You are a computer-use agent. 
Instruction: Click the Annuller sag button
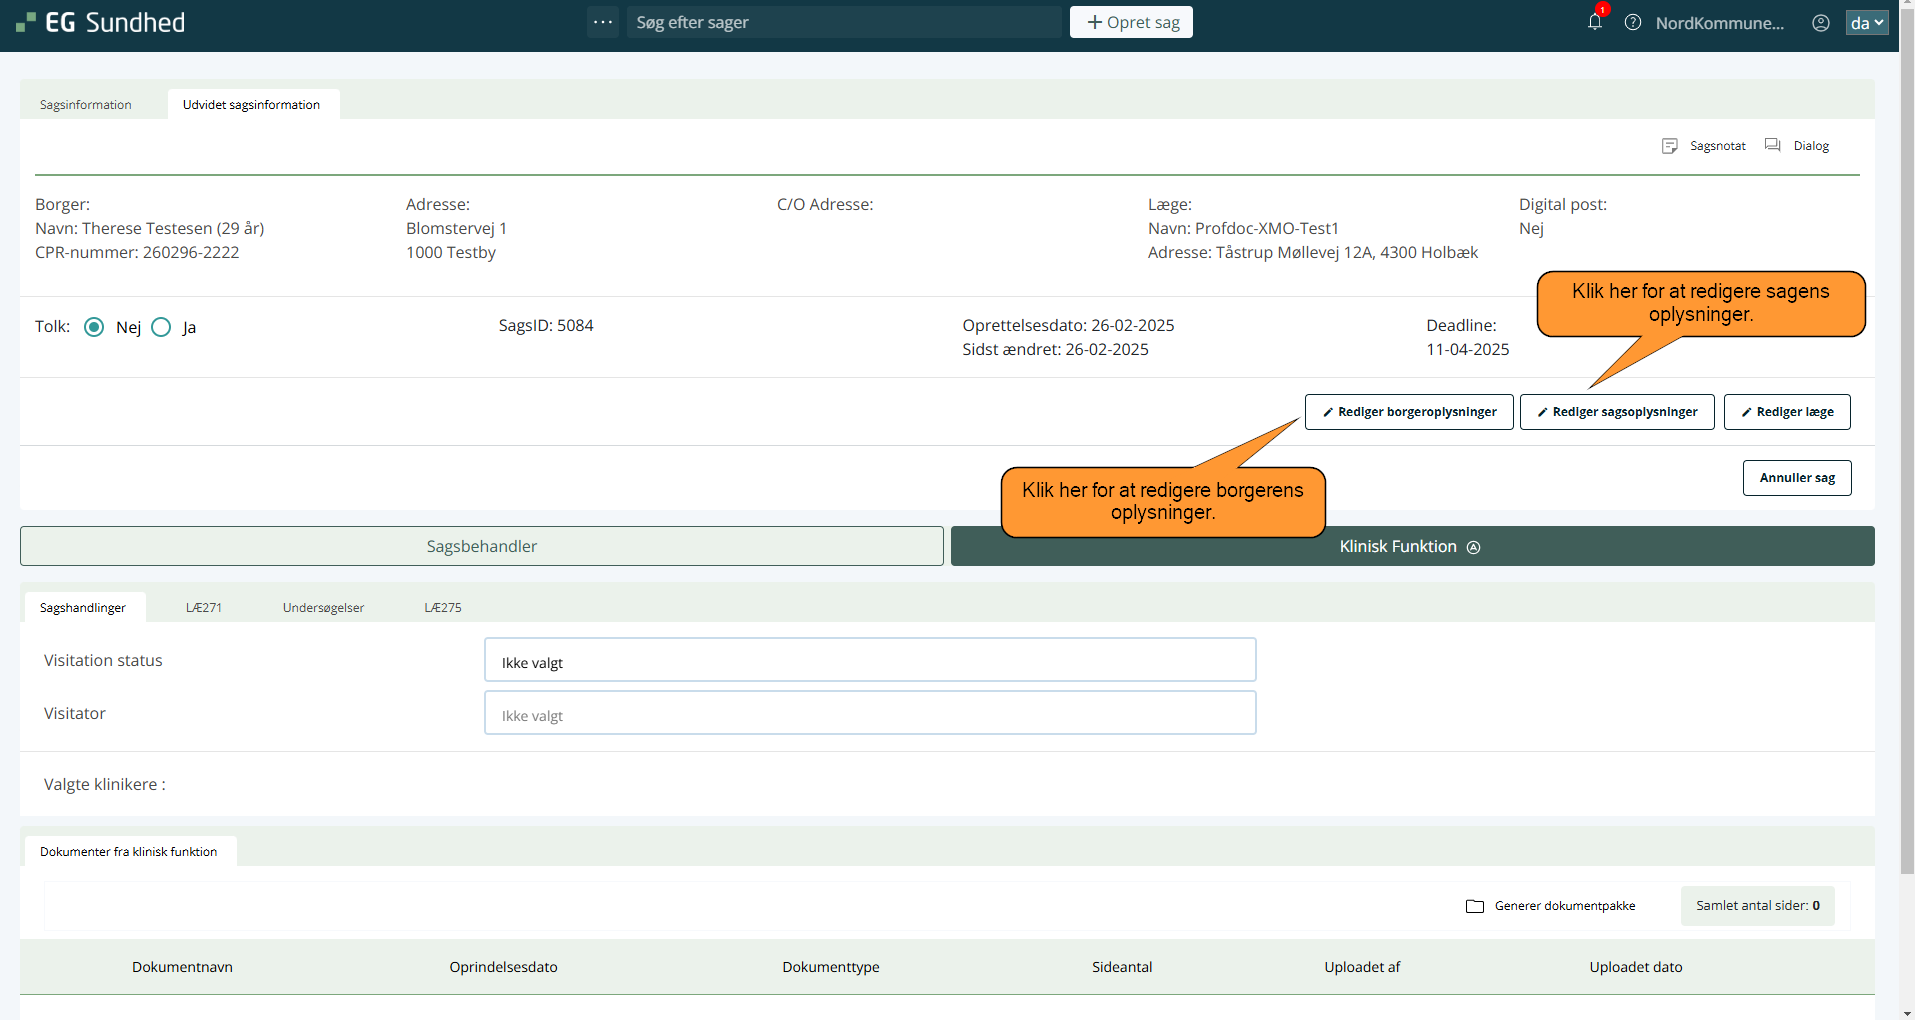[x=1796, y=478]
